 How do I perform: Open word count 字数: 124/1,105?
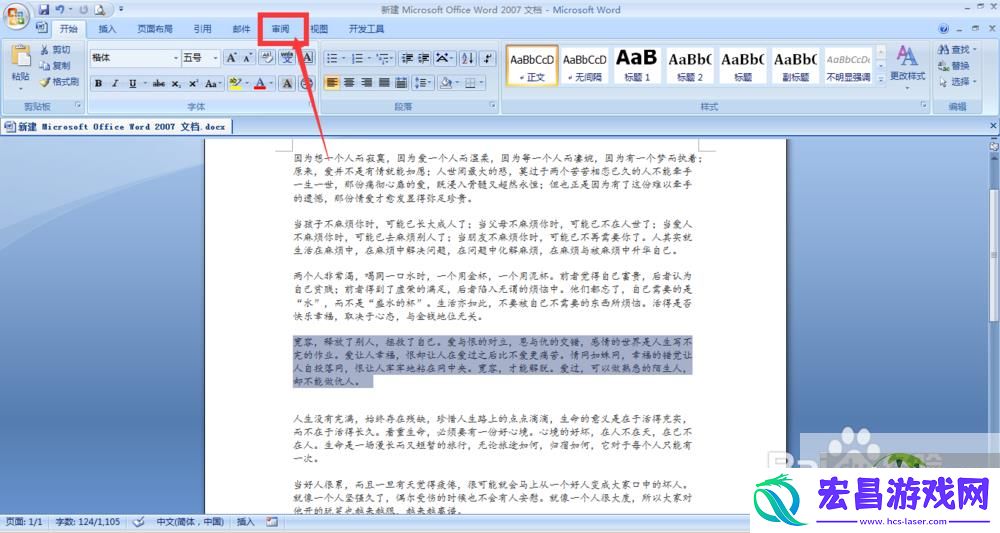tap(87, 522)
